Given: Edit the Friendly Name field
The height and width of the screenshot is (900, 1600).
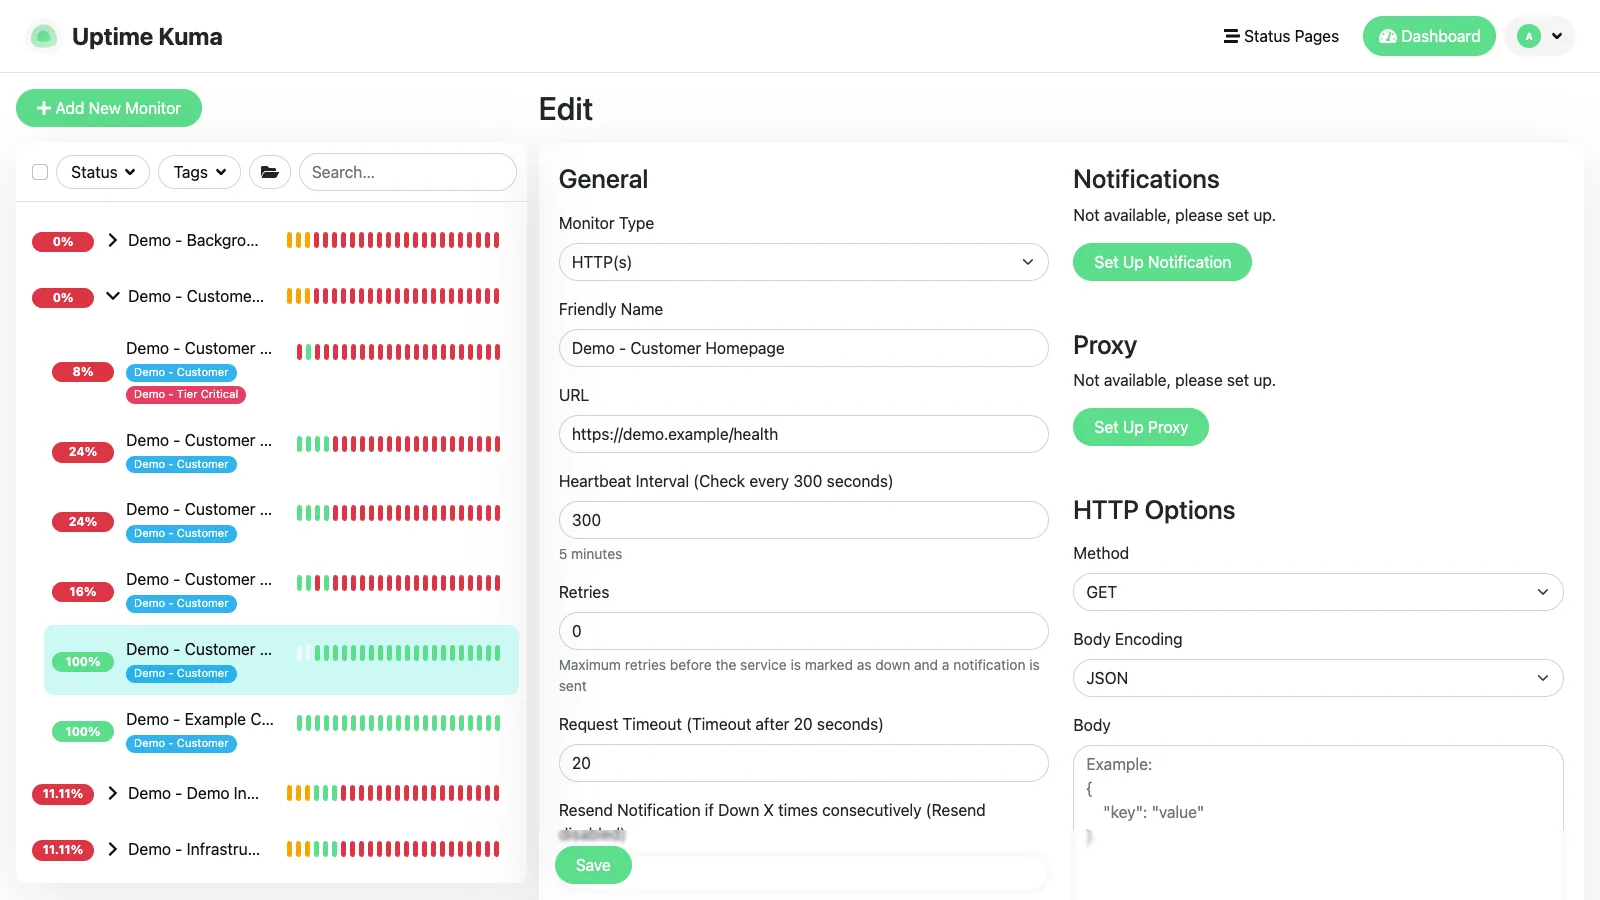Looking at the screenshot, I should [803, 348].
